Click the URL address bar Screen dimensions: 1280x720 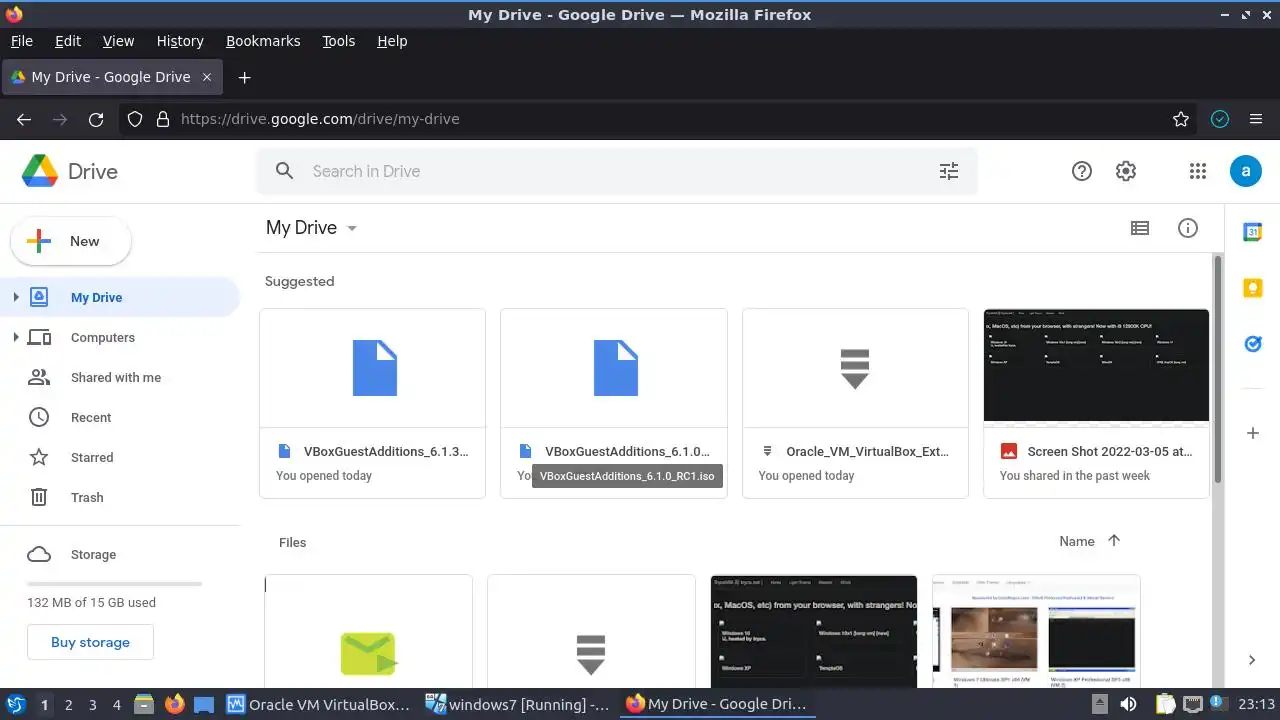point(660,119)
